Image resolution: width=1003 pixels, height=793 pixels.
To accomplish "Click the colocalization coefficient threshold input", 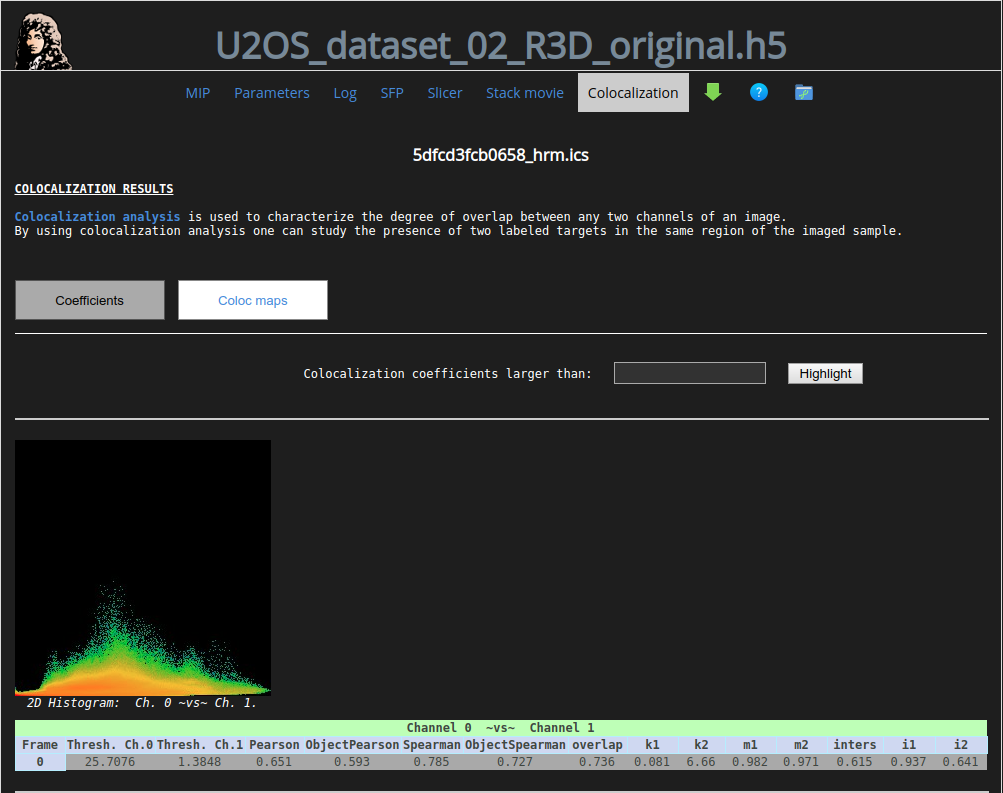I will tap(690, 373).
